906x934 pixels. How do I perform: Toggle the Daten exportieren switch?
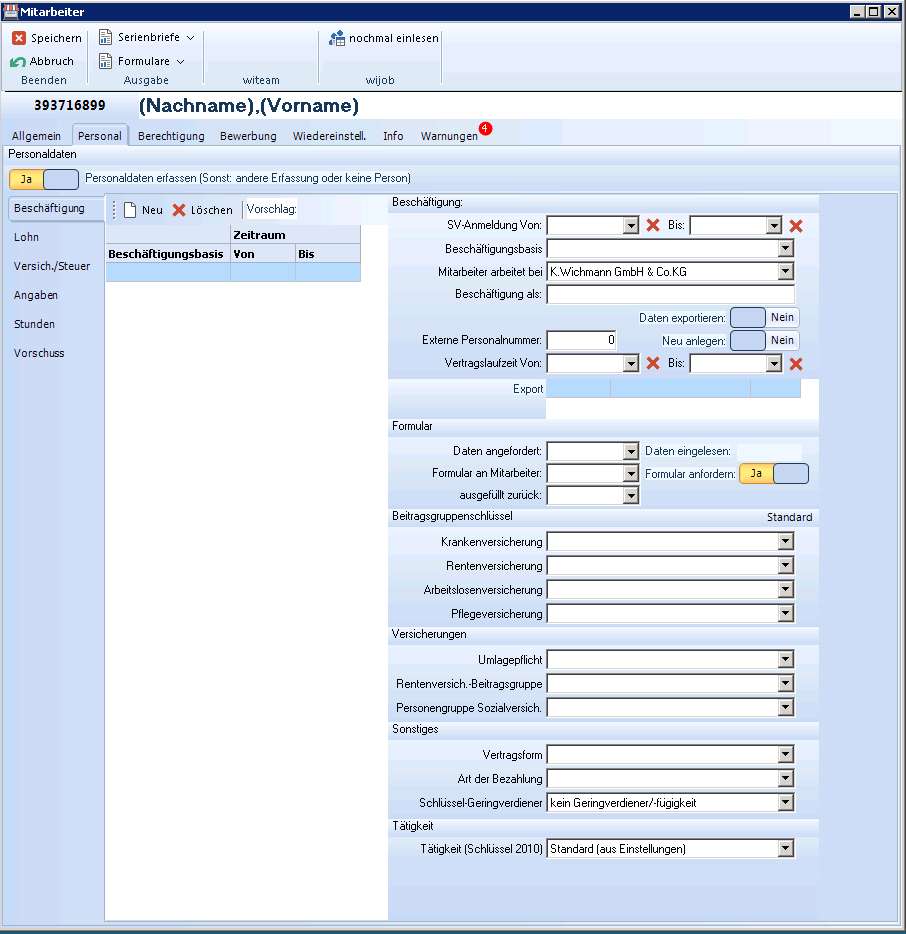pyautogui.click(x=765, y=317)
